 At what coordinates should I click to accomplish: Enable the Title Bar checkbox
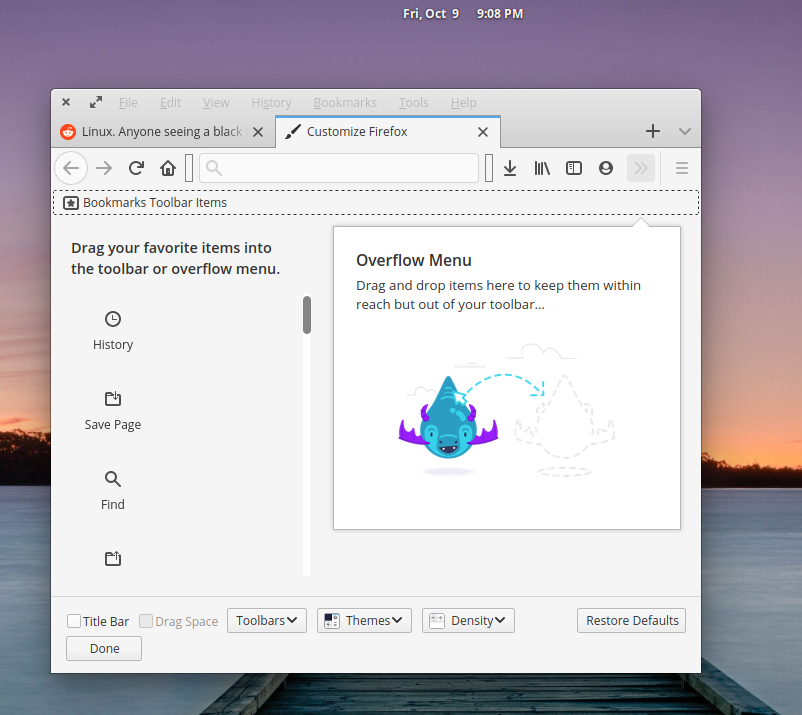(74, 621)
